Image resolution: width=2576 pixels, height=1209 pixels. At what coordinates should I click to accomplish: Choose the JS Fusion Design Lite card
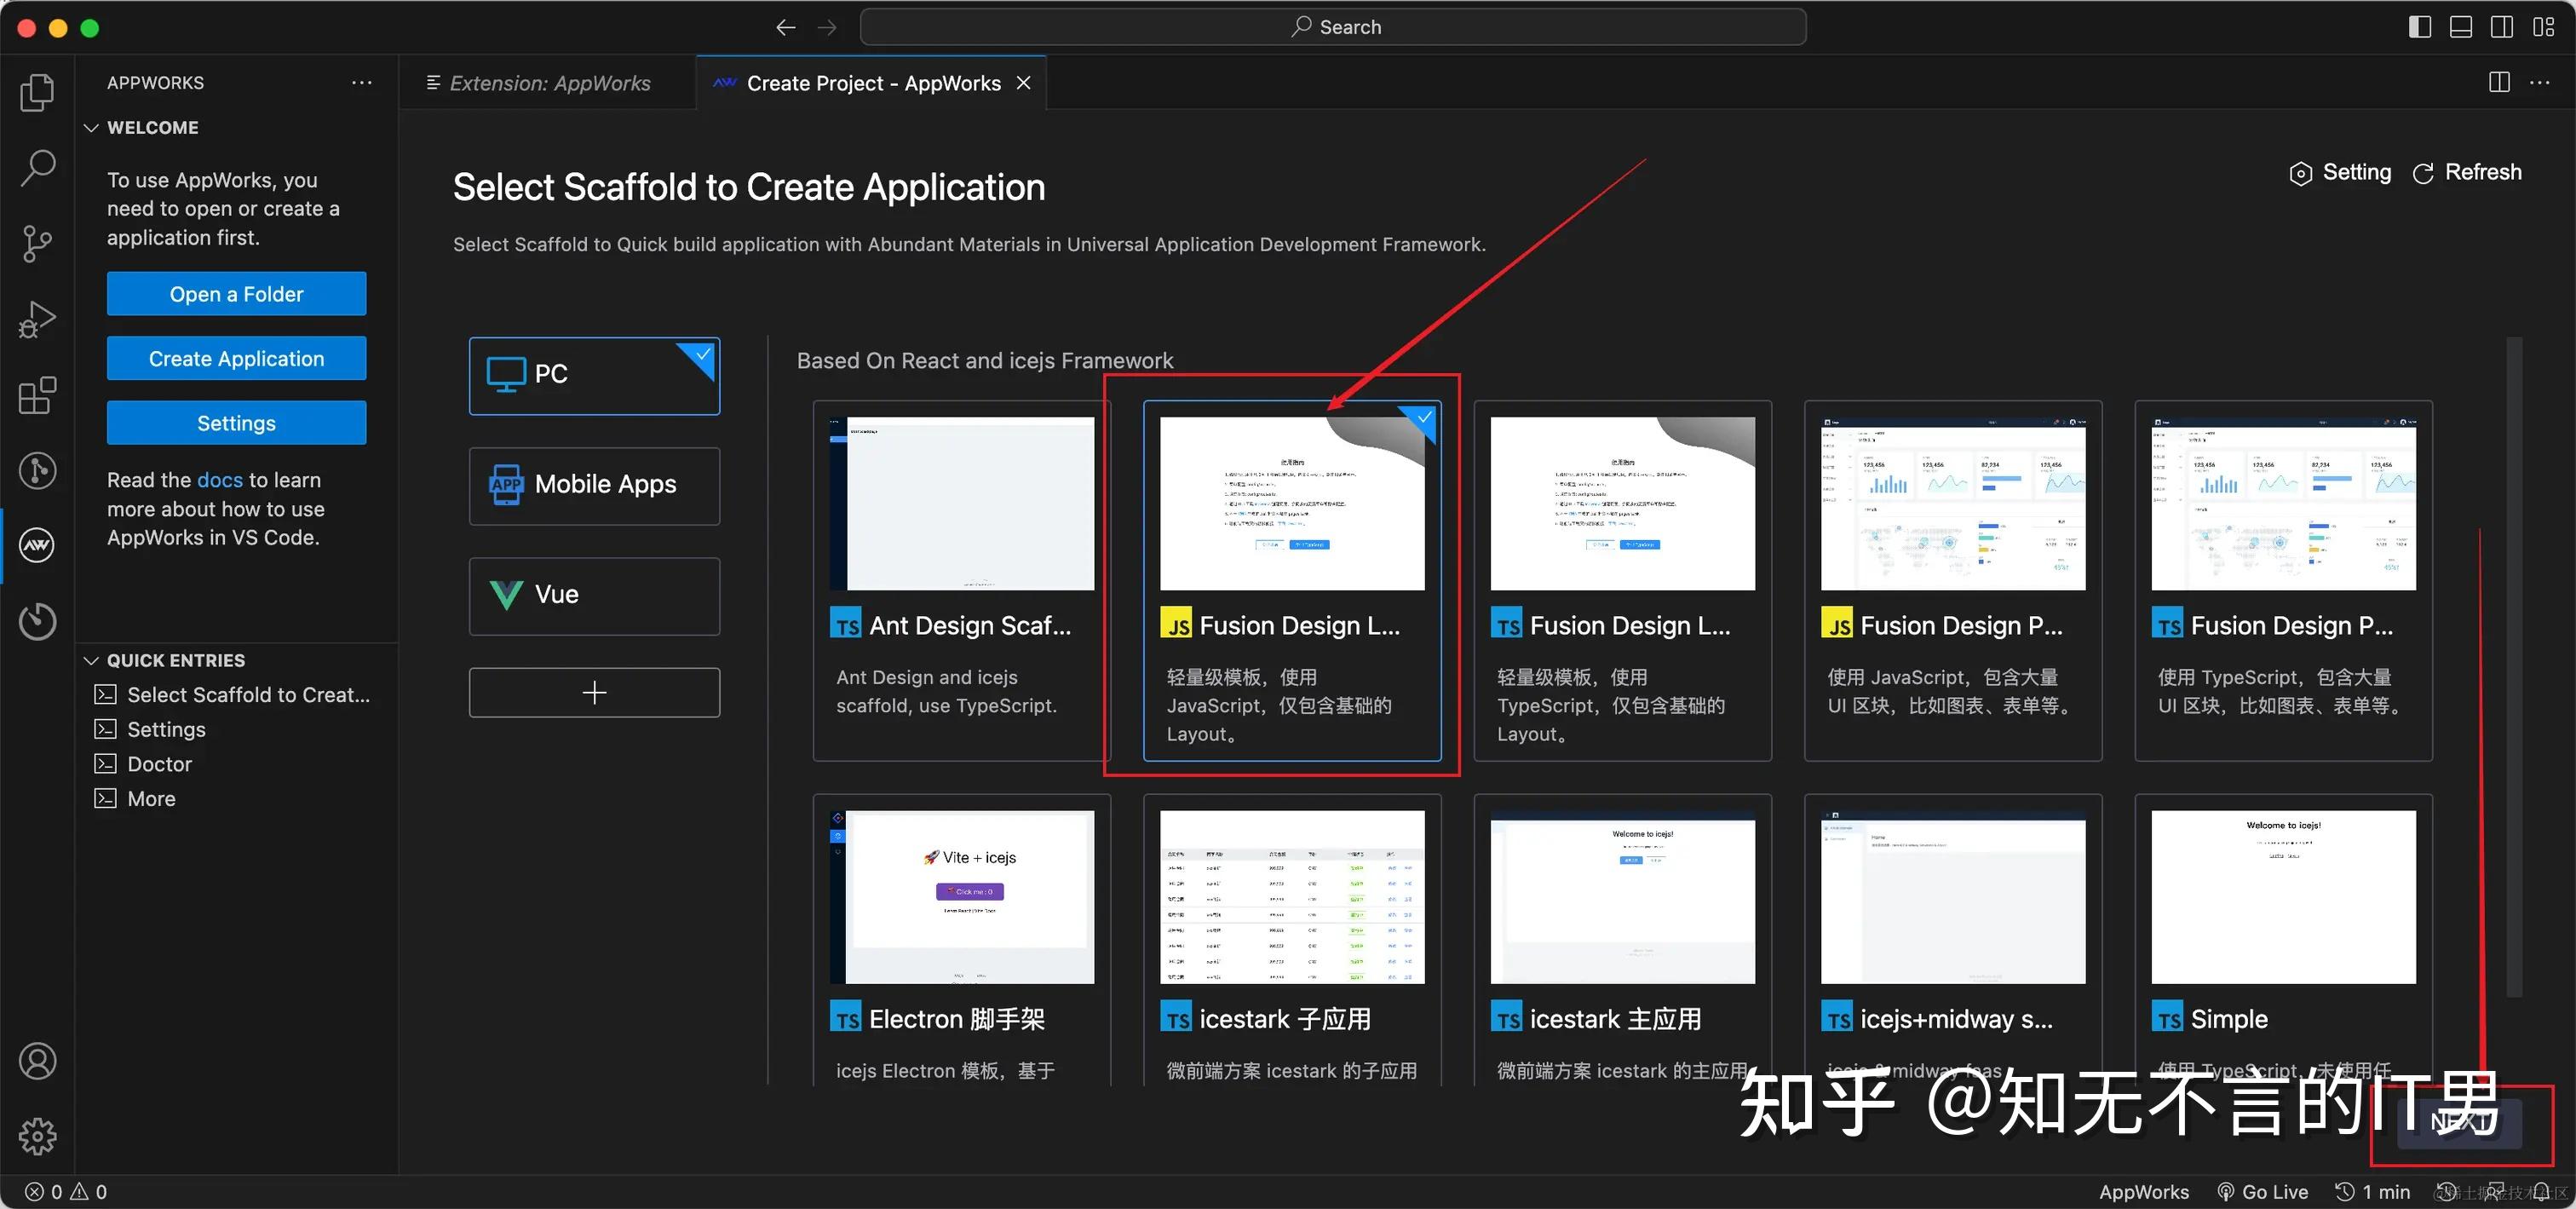click(x=1292, y=580)
